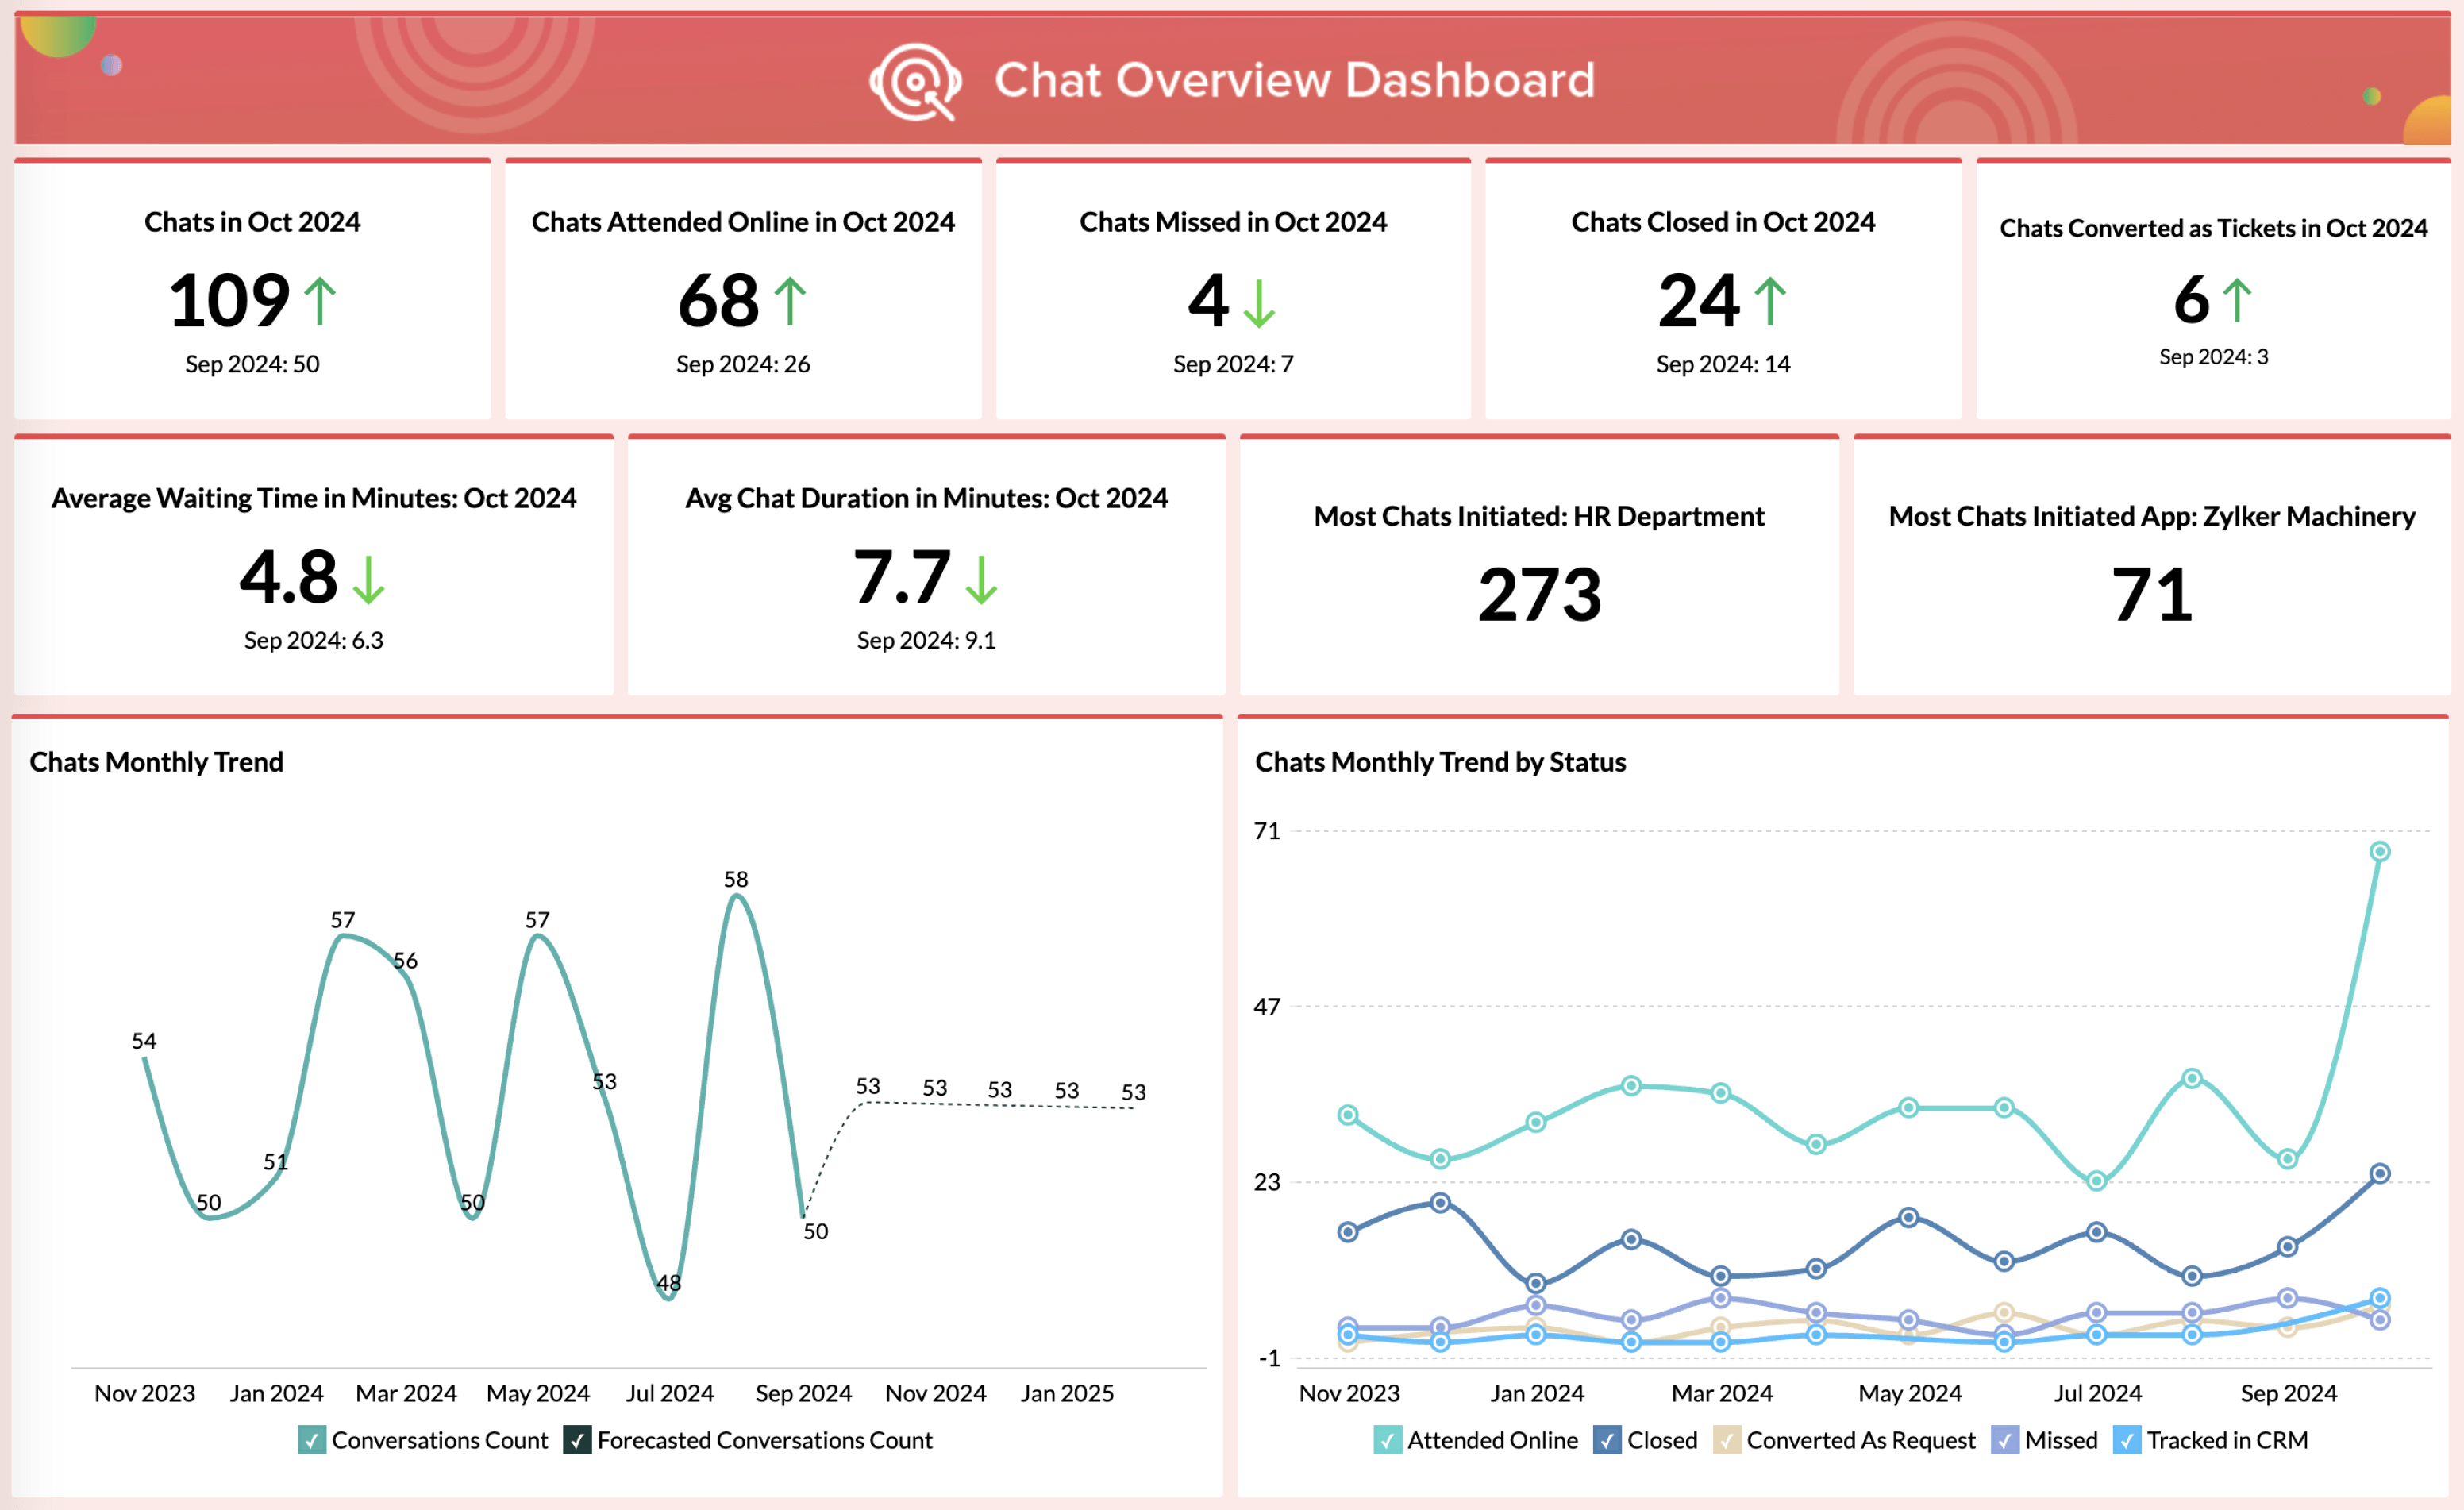Image resolution: width=2464 pixels, height=1510 pixels.
Task: Click up arrow beside 6 converted tickets
Action: (2236, 300)
